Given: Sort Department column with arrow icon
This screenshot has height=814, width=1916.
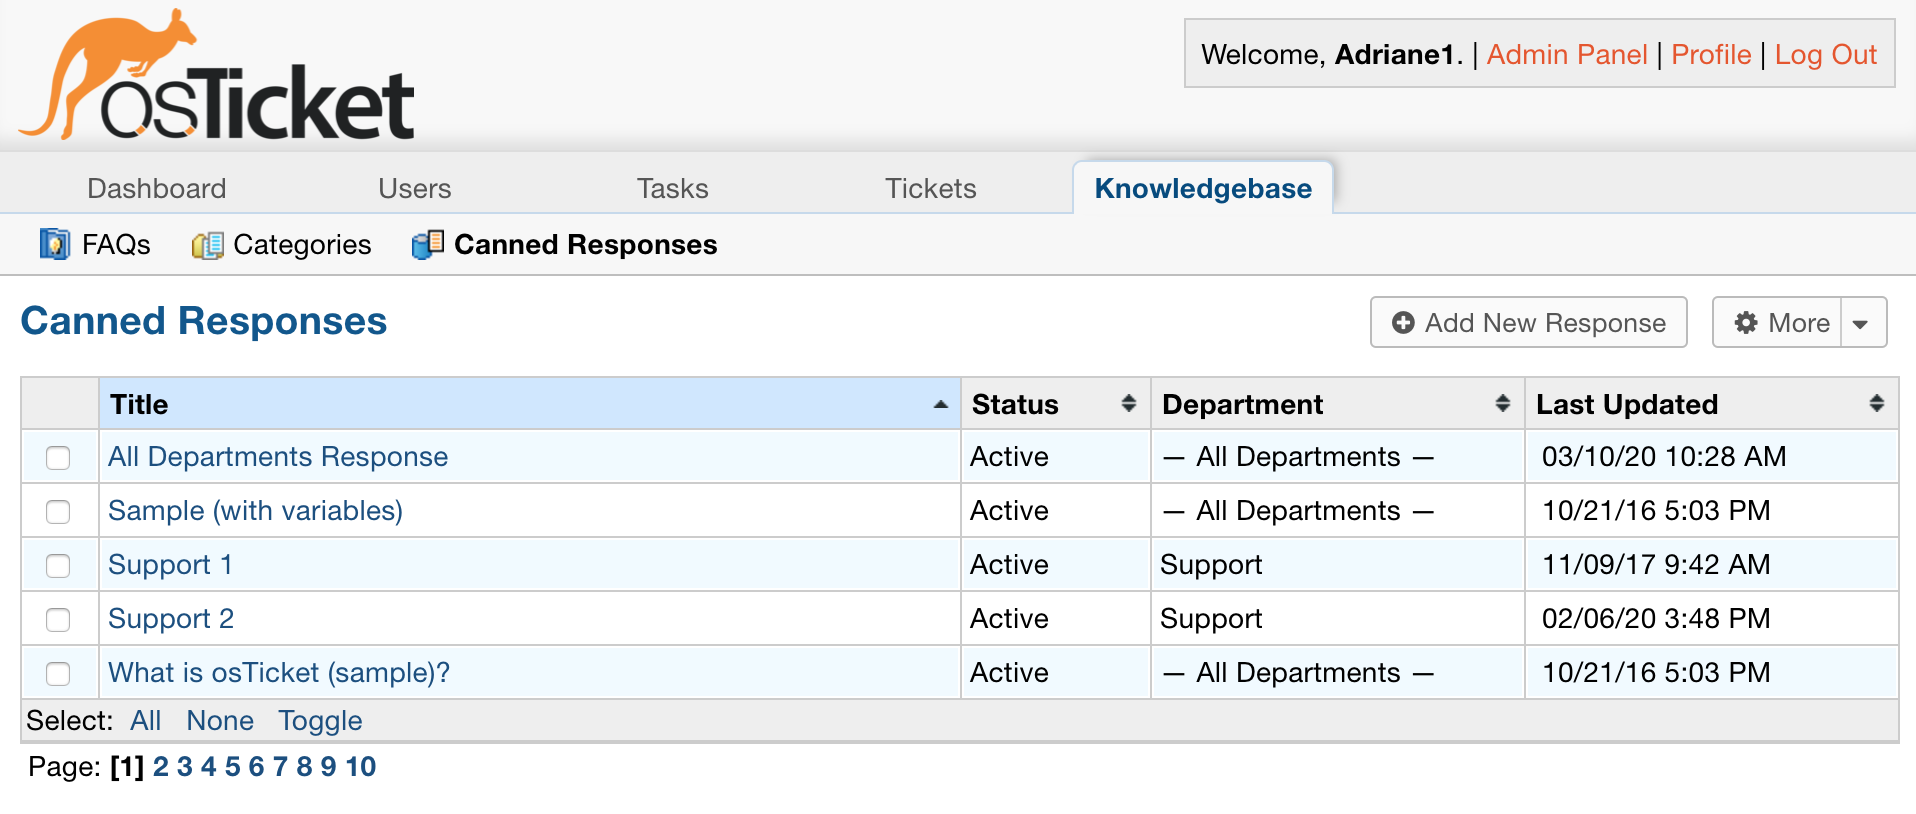Looking at the screenshot, I should 1502,403.
